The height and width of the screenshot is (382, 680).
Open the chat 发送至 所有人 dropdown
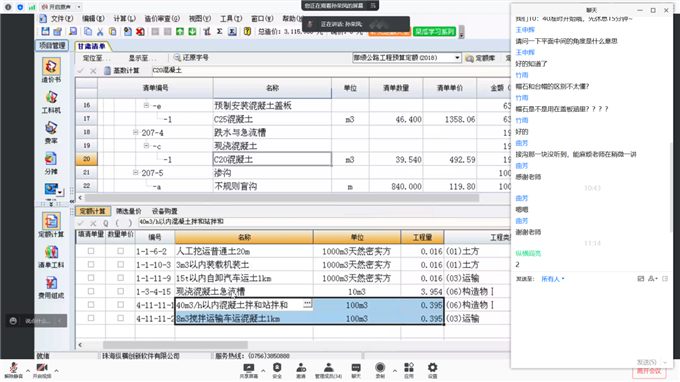[x=552, y=279]
